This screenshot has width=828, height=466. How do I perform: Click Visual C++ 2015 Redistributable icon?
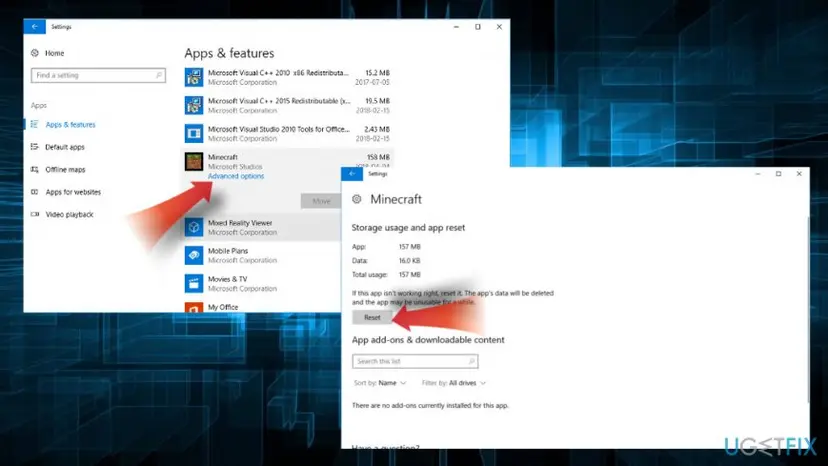point(194,105)
